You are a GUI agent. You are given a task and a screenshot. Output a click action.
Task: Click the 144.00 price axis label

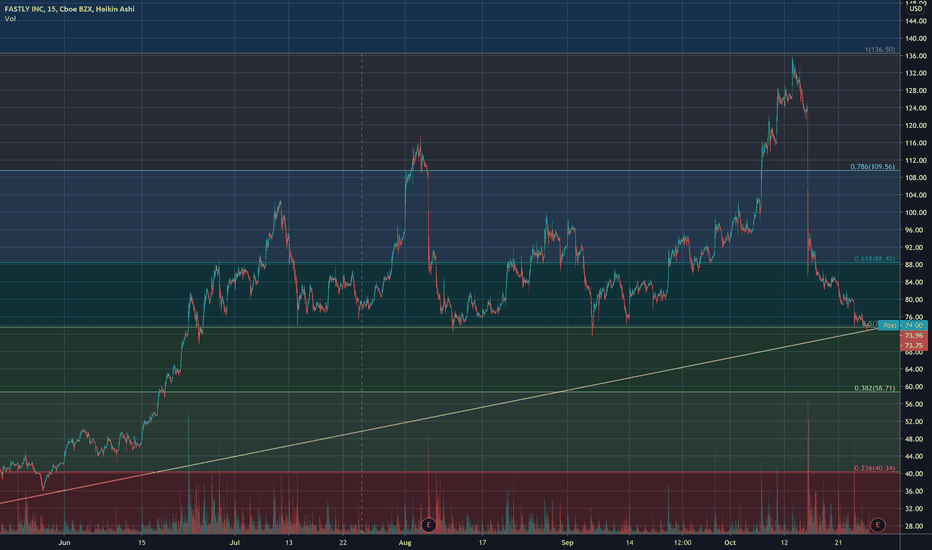point(915,21)
